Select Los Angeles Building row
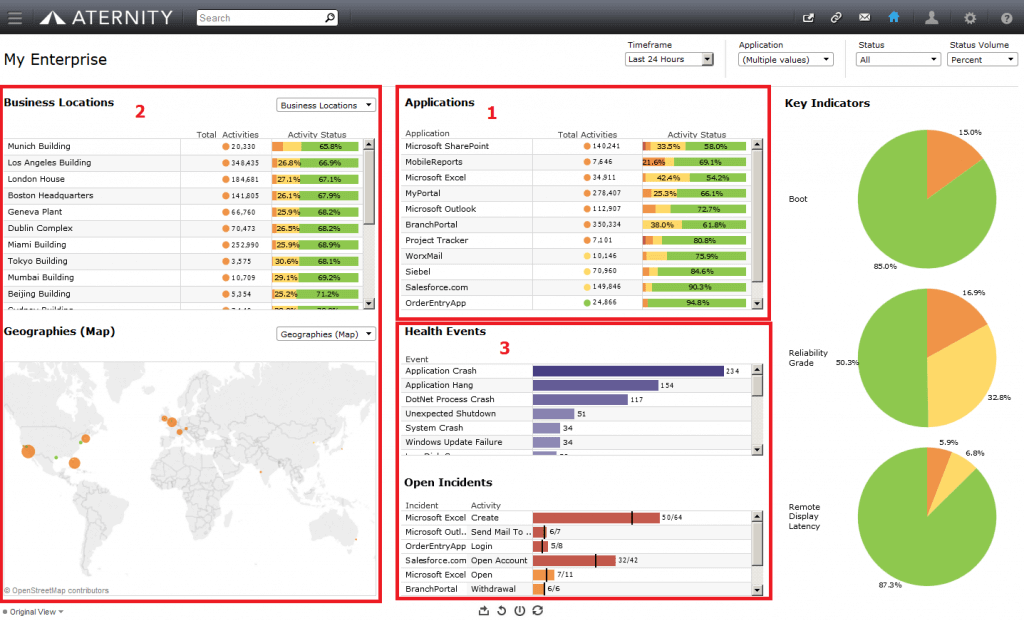 coord(183,163)
